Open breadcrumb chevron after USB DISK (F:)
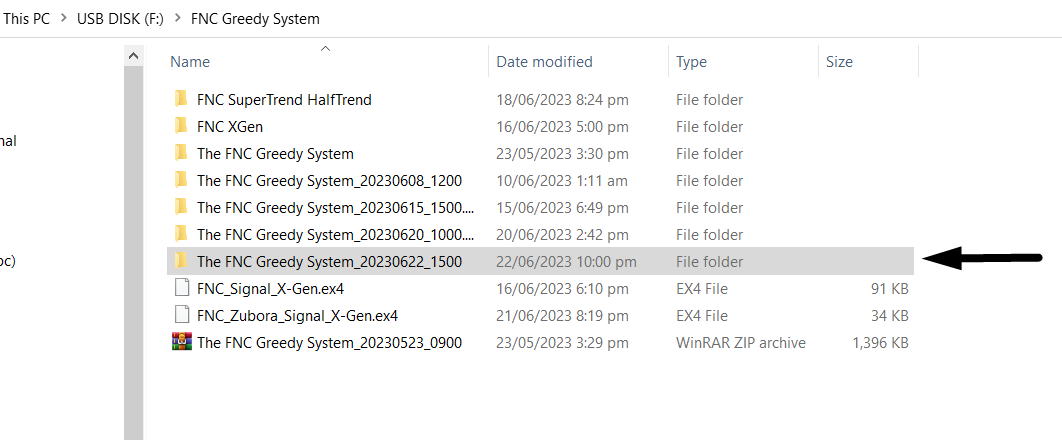The height and width of the screenshot is (440, 1062). 176,19
